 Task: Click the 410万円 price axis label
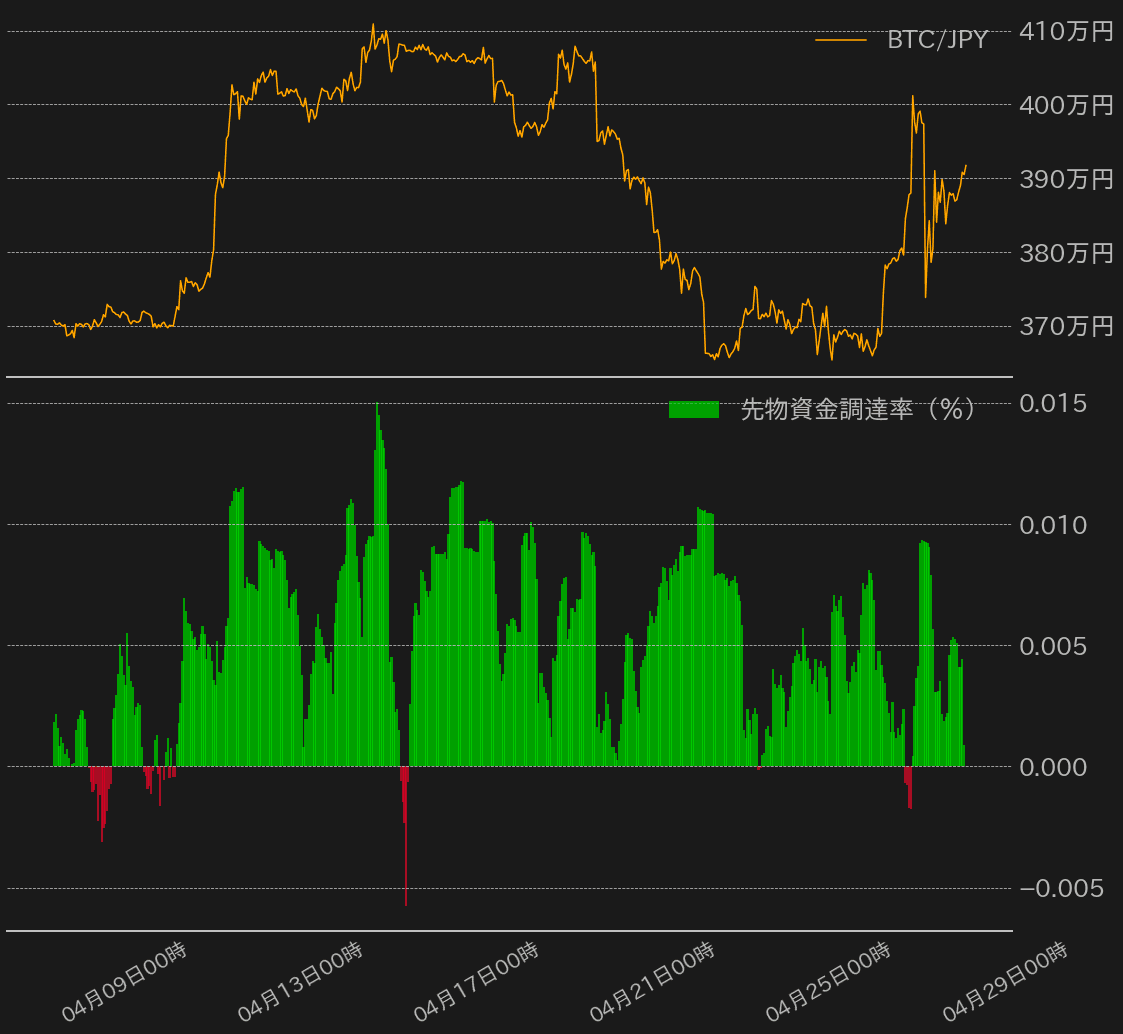1065,31
